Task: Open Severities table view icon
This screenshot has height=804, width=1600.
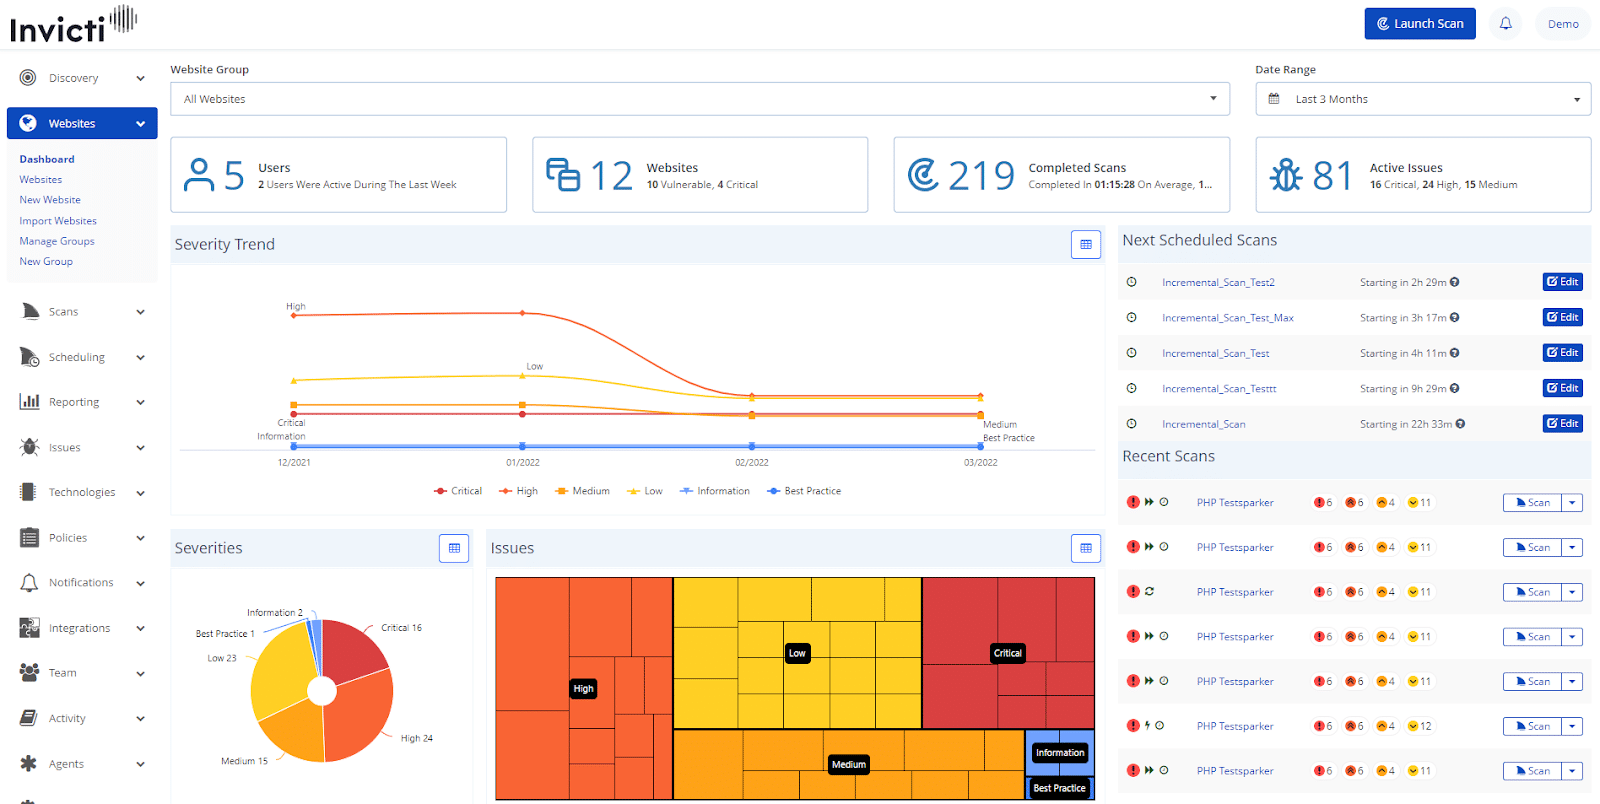Action: (x=454, y=548)
